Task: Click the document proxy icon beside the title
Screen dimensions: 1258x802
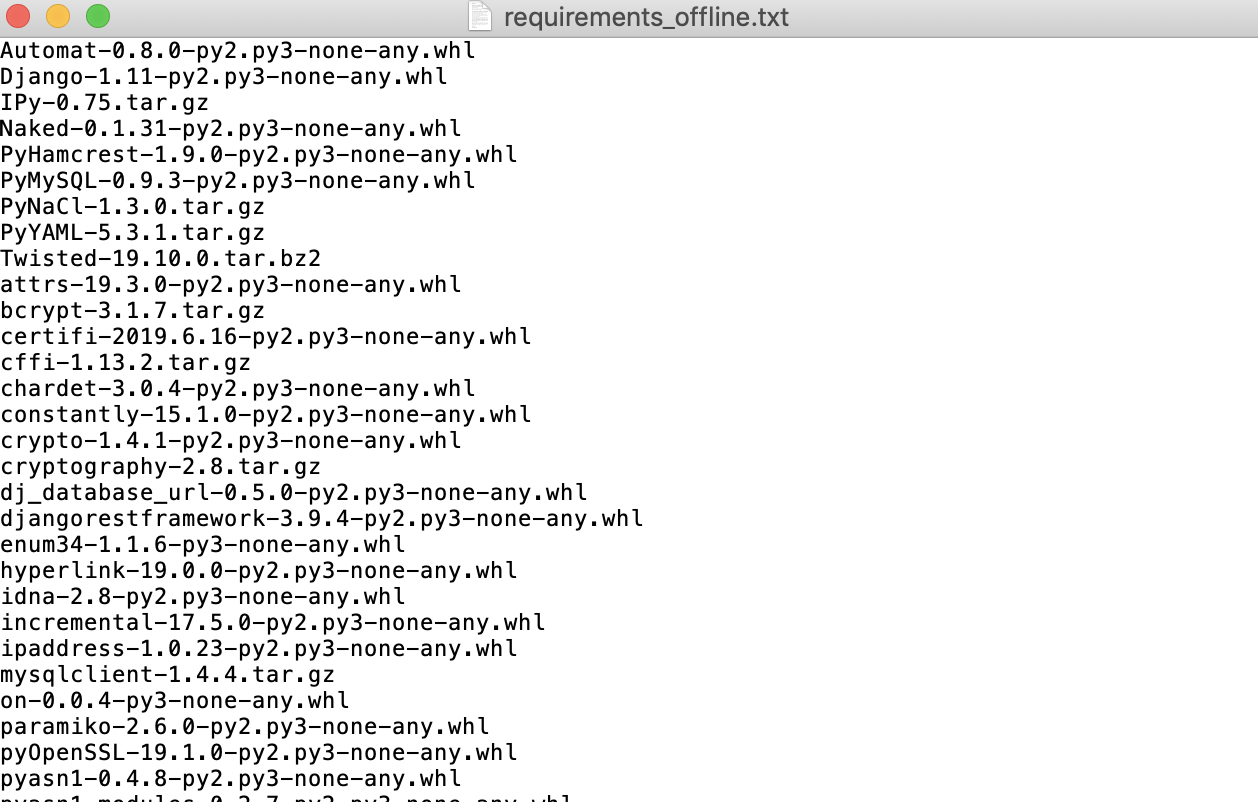Action: (481, 17)
